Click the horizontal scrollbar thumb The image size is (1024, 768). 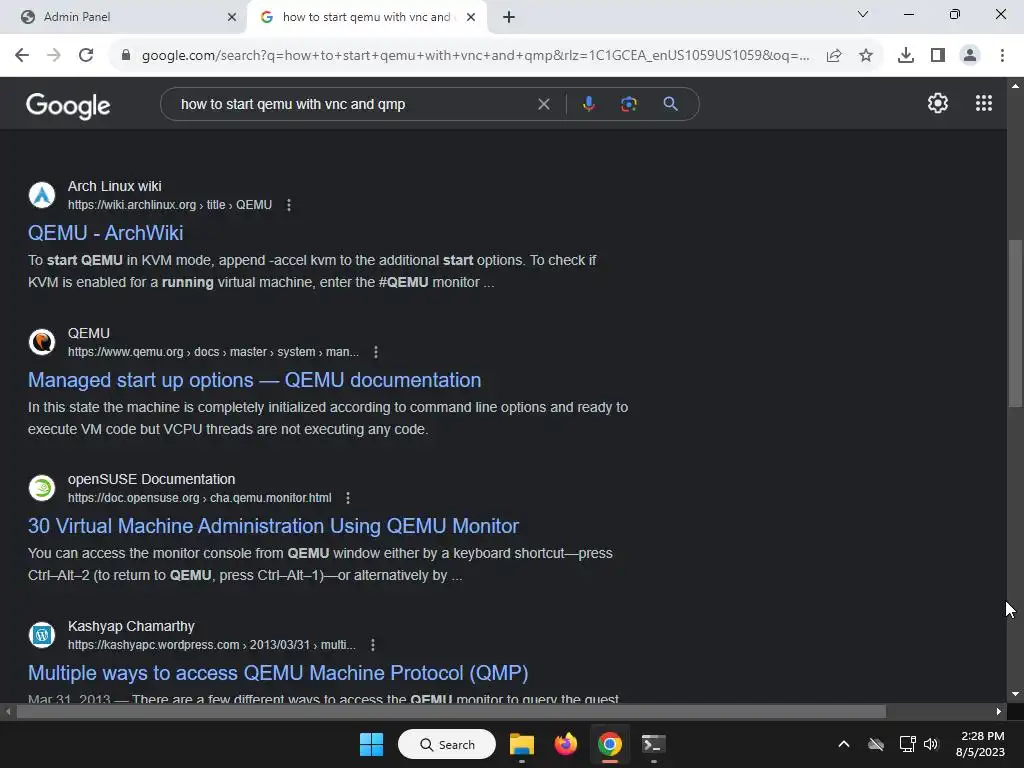click(451, 711)
